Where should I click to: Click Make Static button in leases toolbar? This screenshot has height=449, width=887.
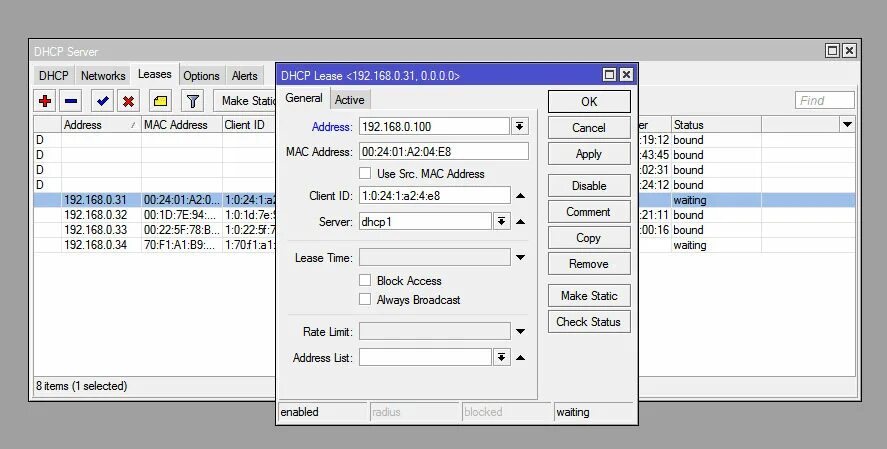pos(246,101)
